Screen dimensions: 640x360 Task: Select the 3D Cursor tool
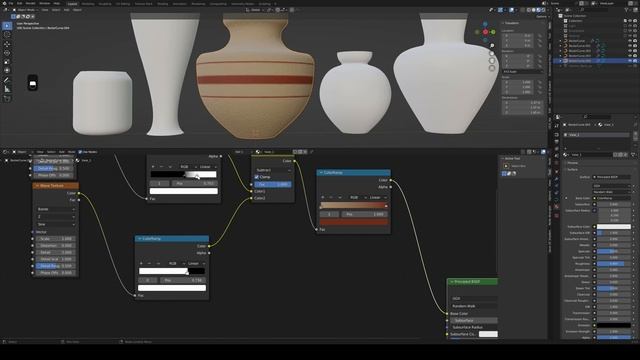[7, 35]
